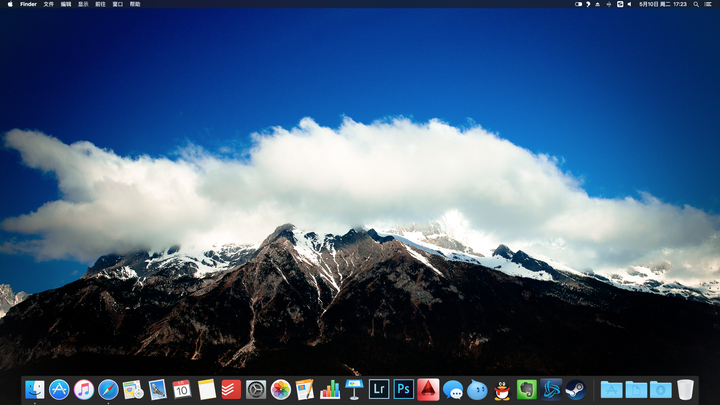Open the Finder menu in menu bar
Screen dimensions: 720x405
pos(28,4)
